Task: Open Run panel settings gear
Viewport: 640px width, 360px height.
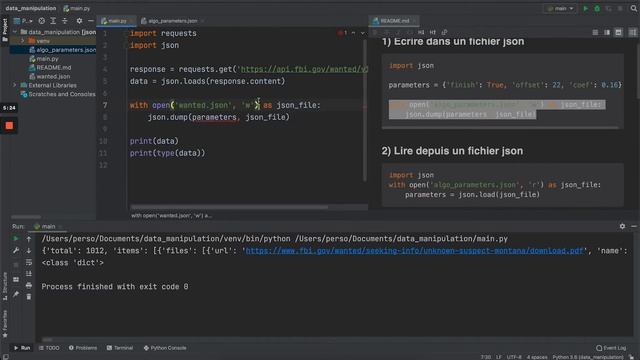Action: [x=622, y=226]
